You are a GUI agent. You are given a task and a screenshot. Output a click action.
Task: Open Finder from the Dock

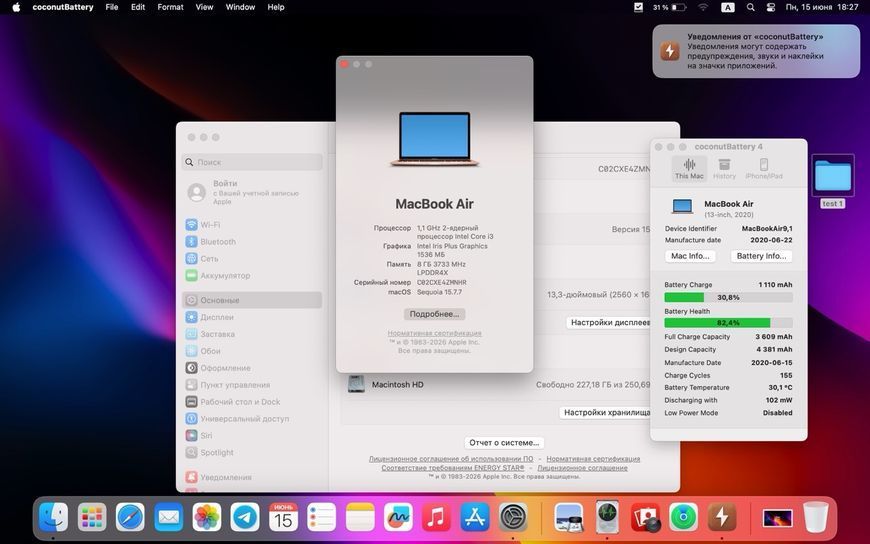coord(54,517)
